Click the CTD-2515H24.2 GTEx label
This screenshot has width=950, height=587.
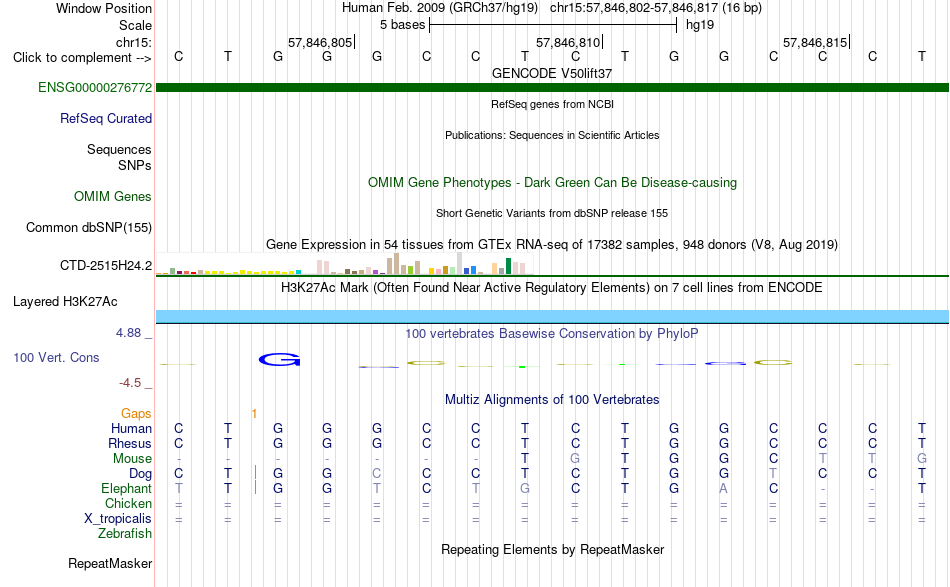[106, 265]
